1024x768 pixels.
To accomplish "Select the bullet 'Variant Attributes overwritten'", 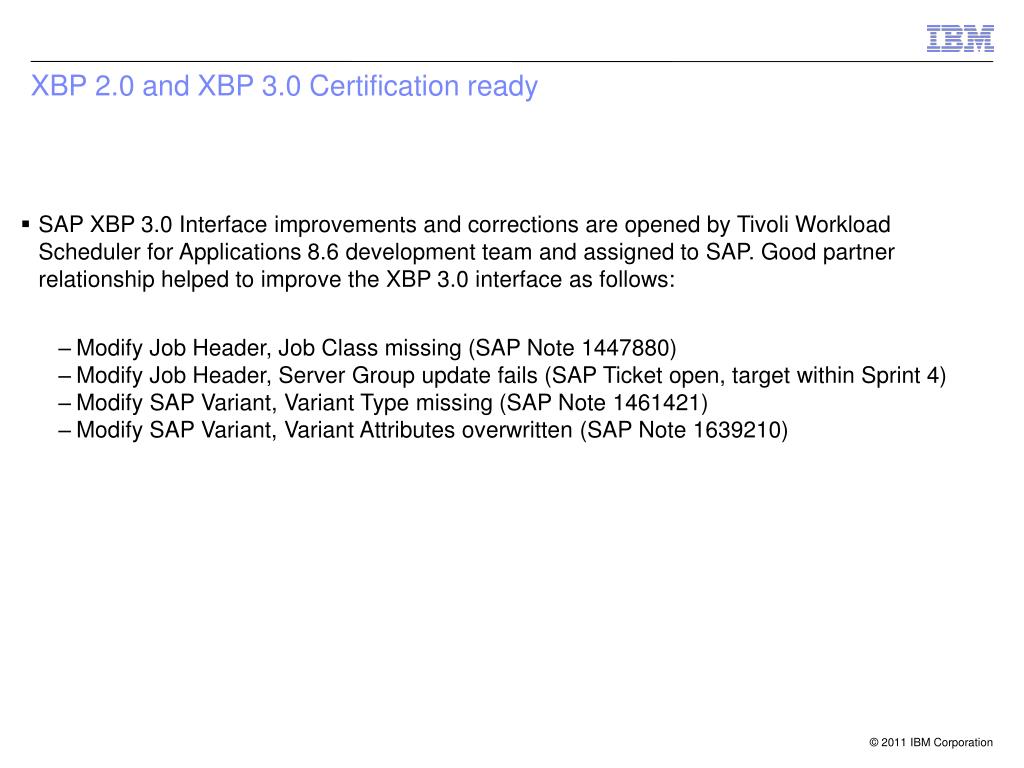I will point(423,430).
